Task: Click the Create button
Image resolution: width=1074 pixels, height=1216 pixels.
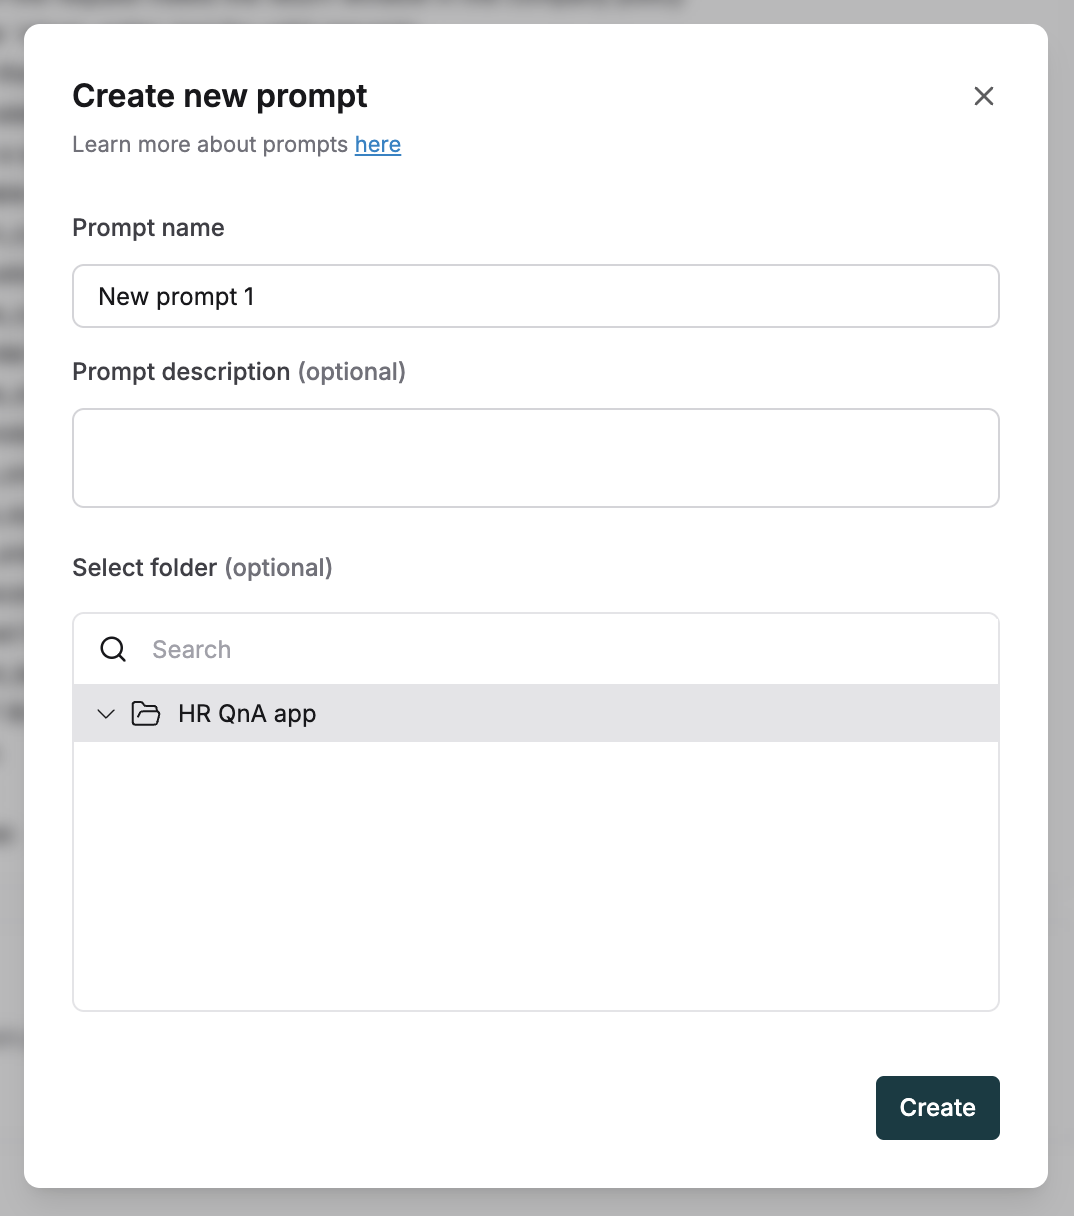Action: (938, 1108)
